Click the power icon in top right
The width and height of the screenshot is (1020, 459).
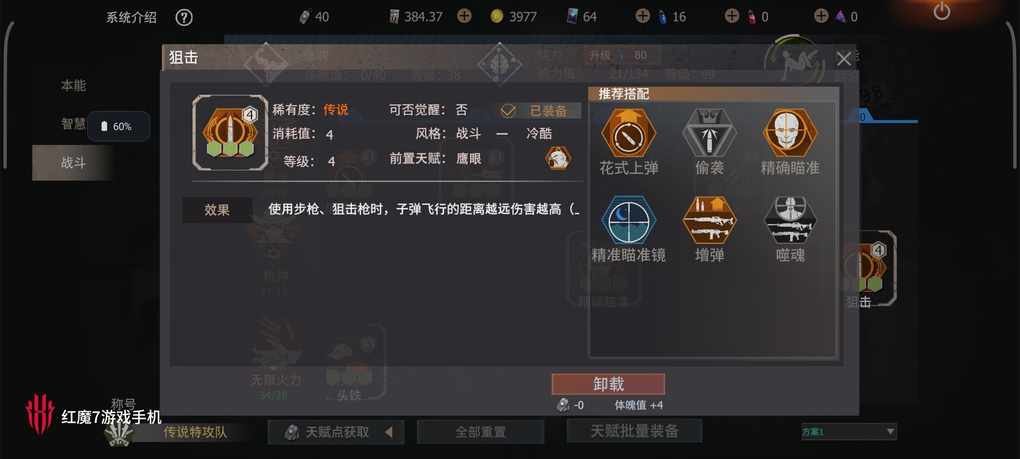pos(941,12)
